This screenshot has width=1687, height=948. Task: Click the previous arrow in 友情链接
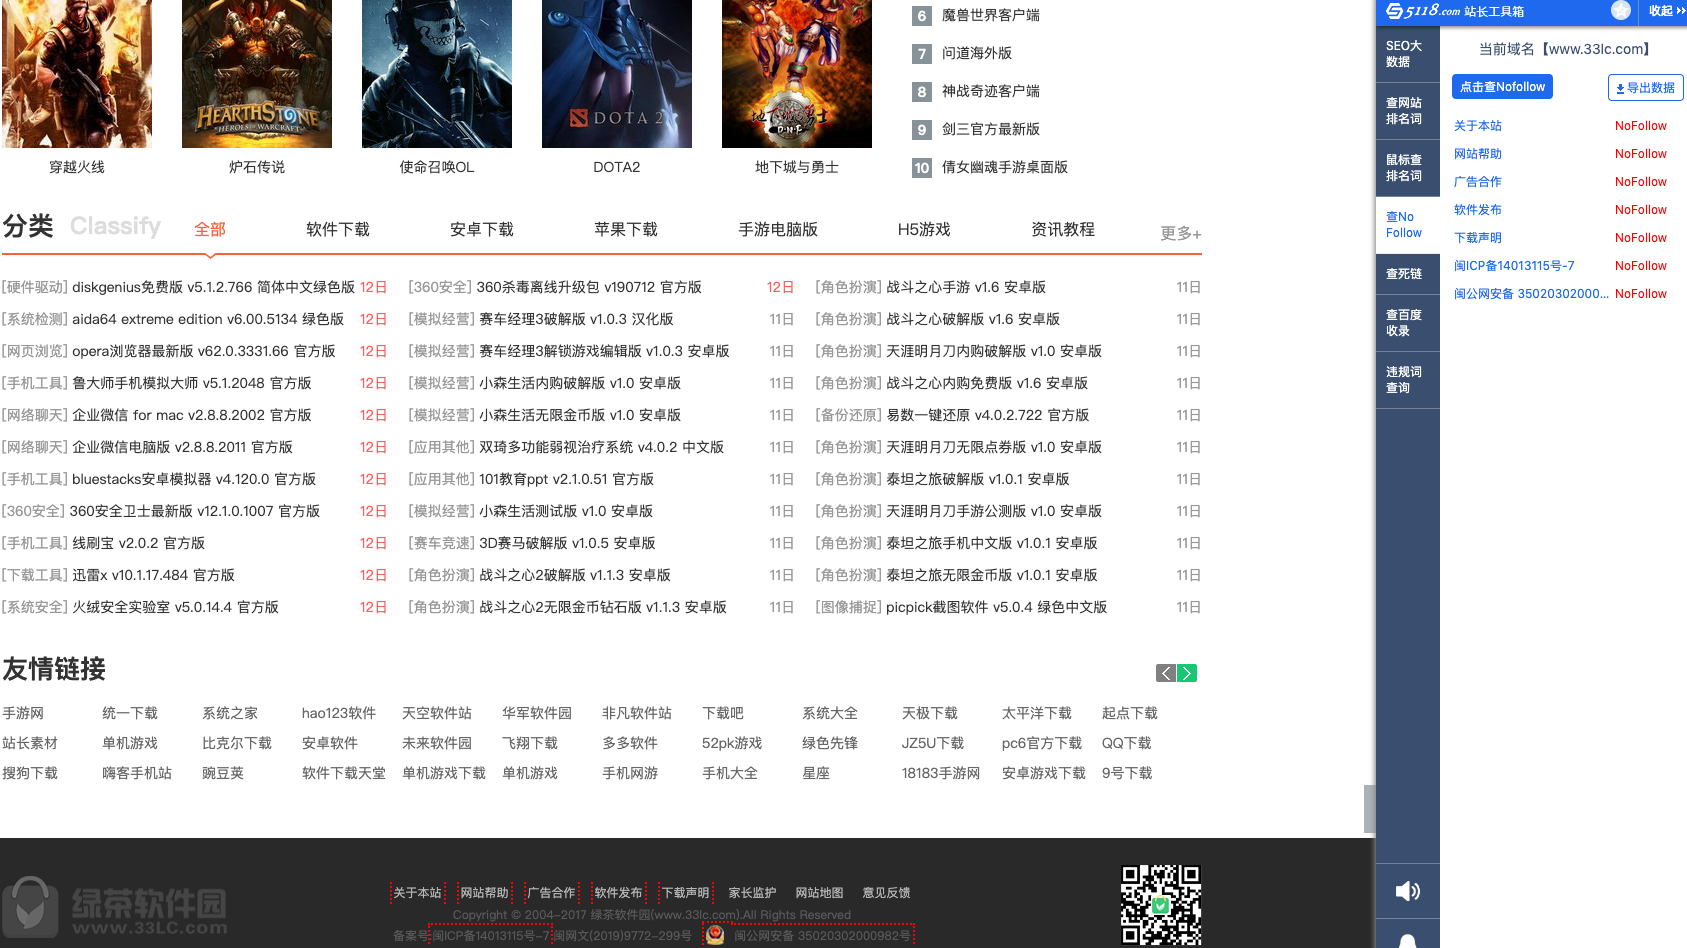point(1166,673)
